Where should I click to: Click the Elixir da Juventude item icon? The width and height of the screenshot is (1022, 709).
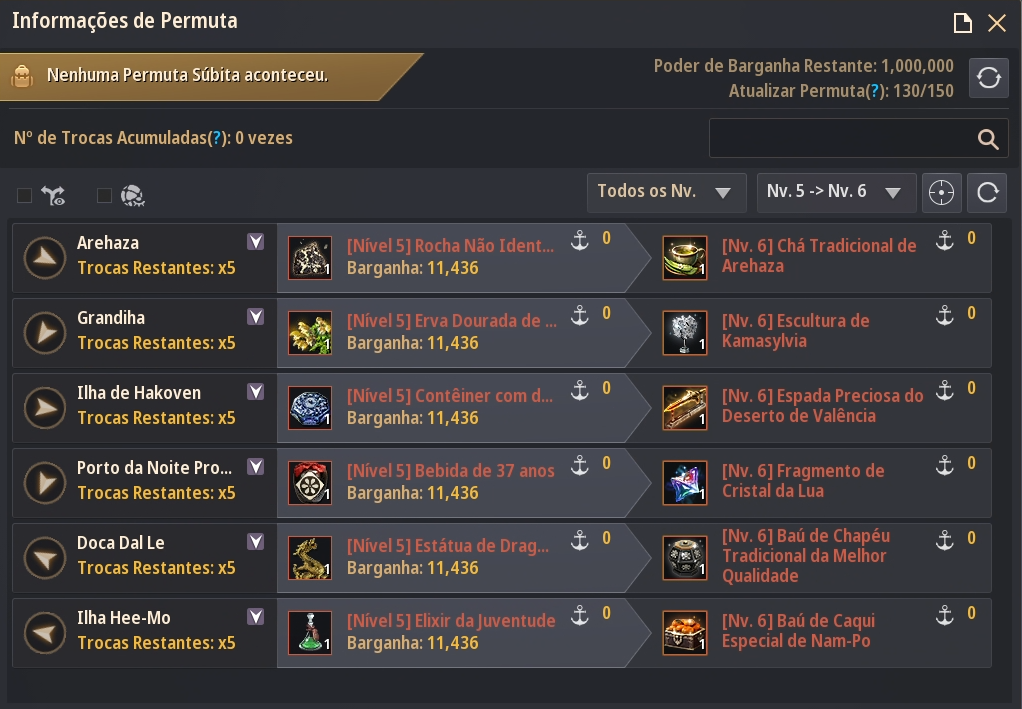pyautogui.click(x=310, y=632)
